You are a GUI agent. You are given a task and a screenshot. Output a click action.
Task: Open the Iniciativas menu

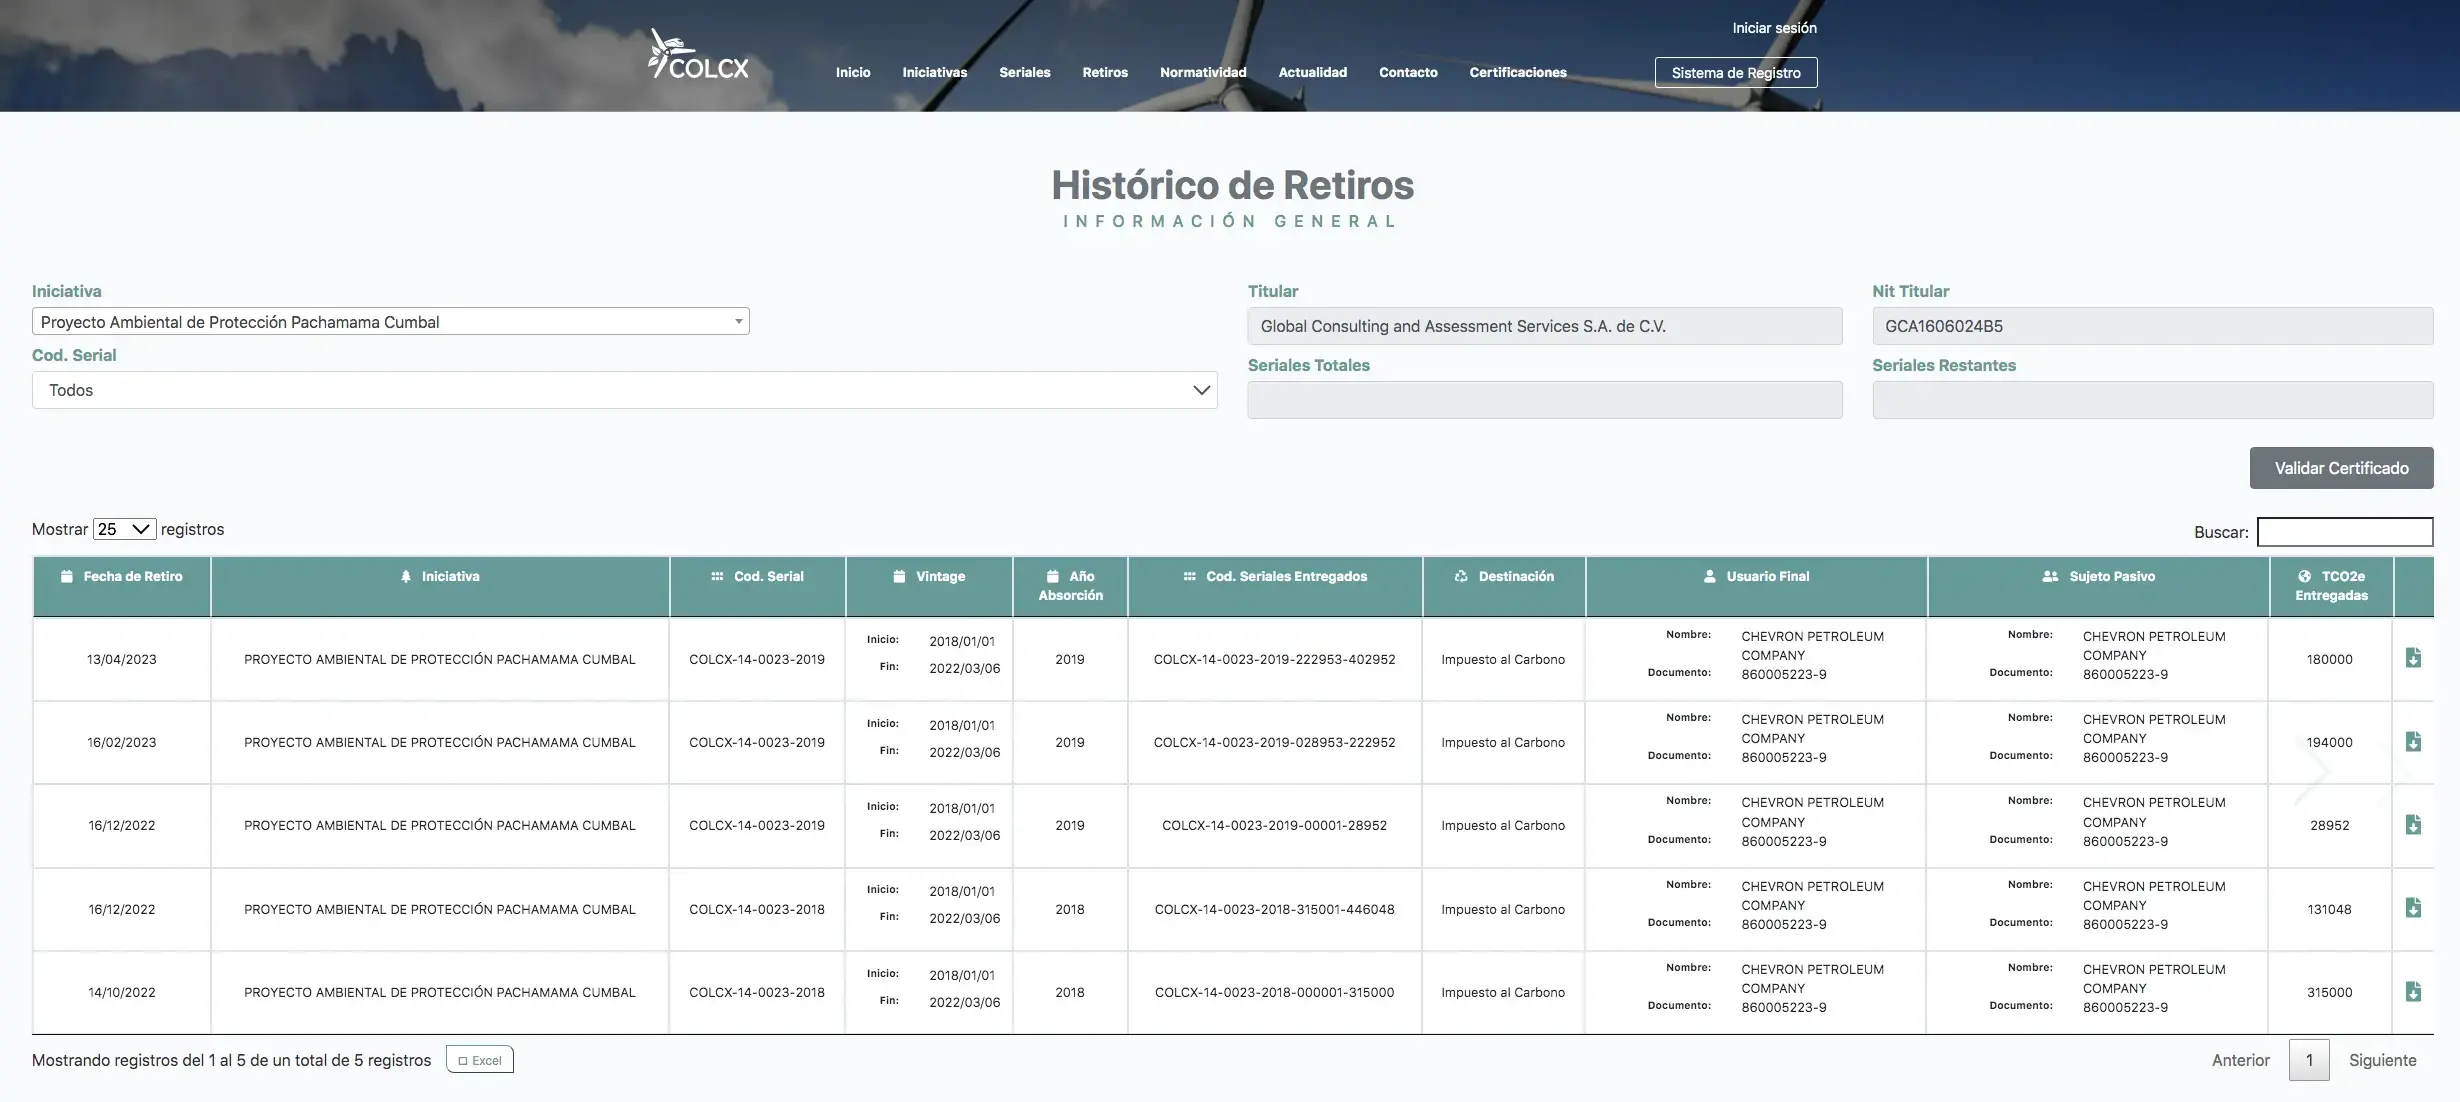click(x=934, y=72)
